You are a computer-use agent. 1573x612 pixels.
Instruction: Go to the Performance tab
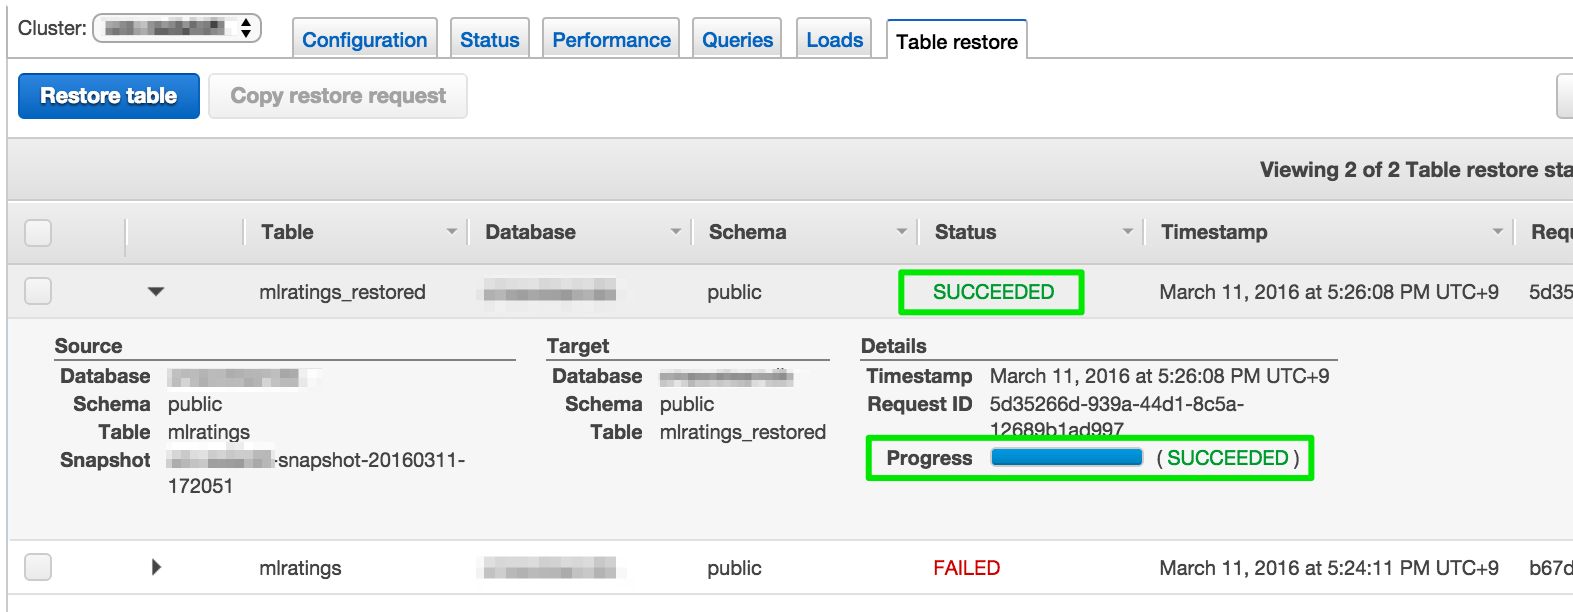point(611,40)
